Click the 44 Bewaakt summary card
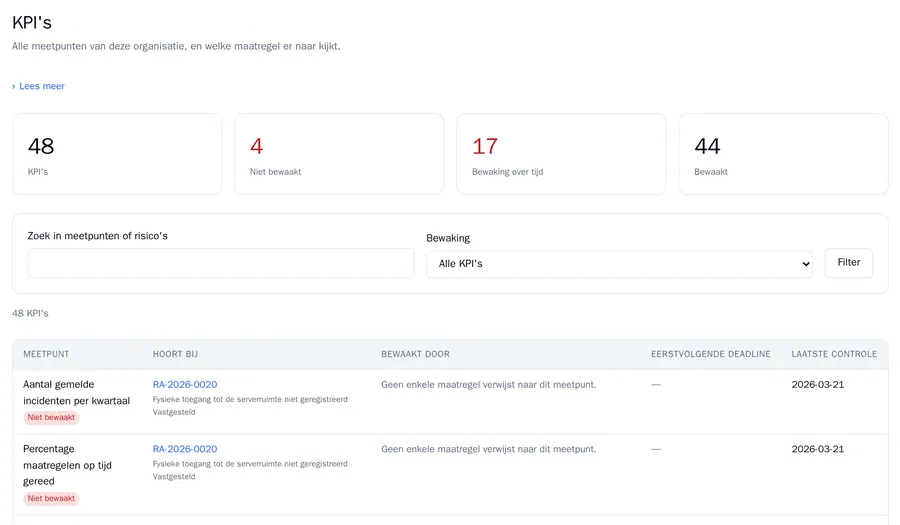Screen dimensions: 900x525 [x=783, y=154]
